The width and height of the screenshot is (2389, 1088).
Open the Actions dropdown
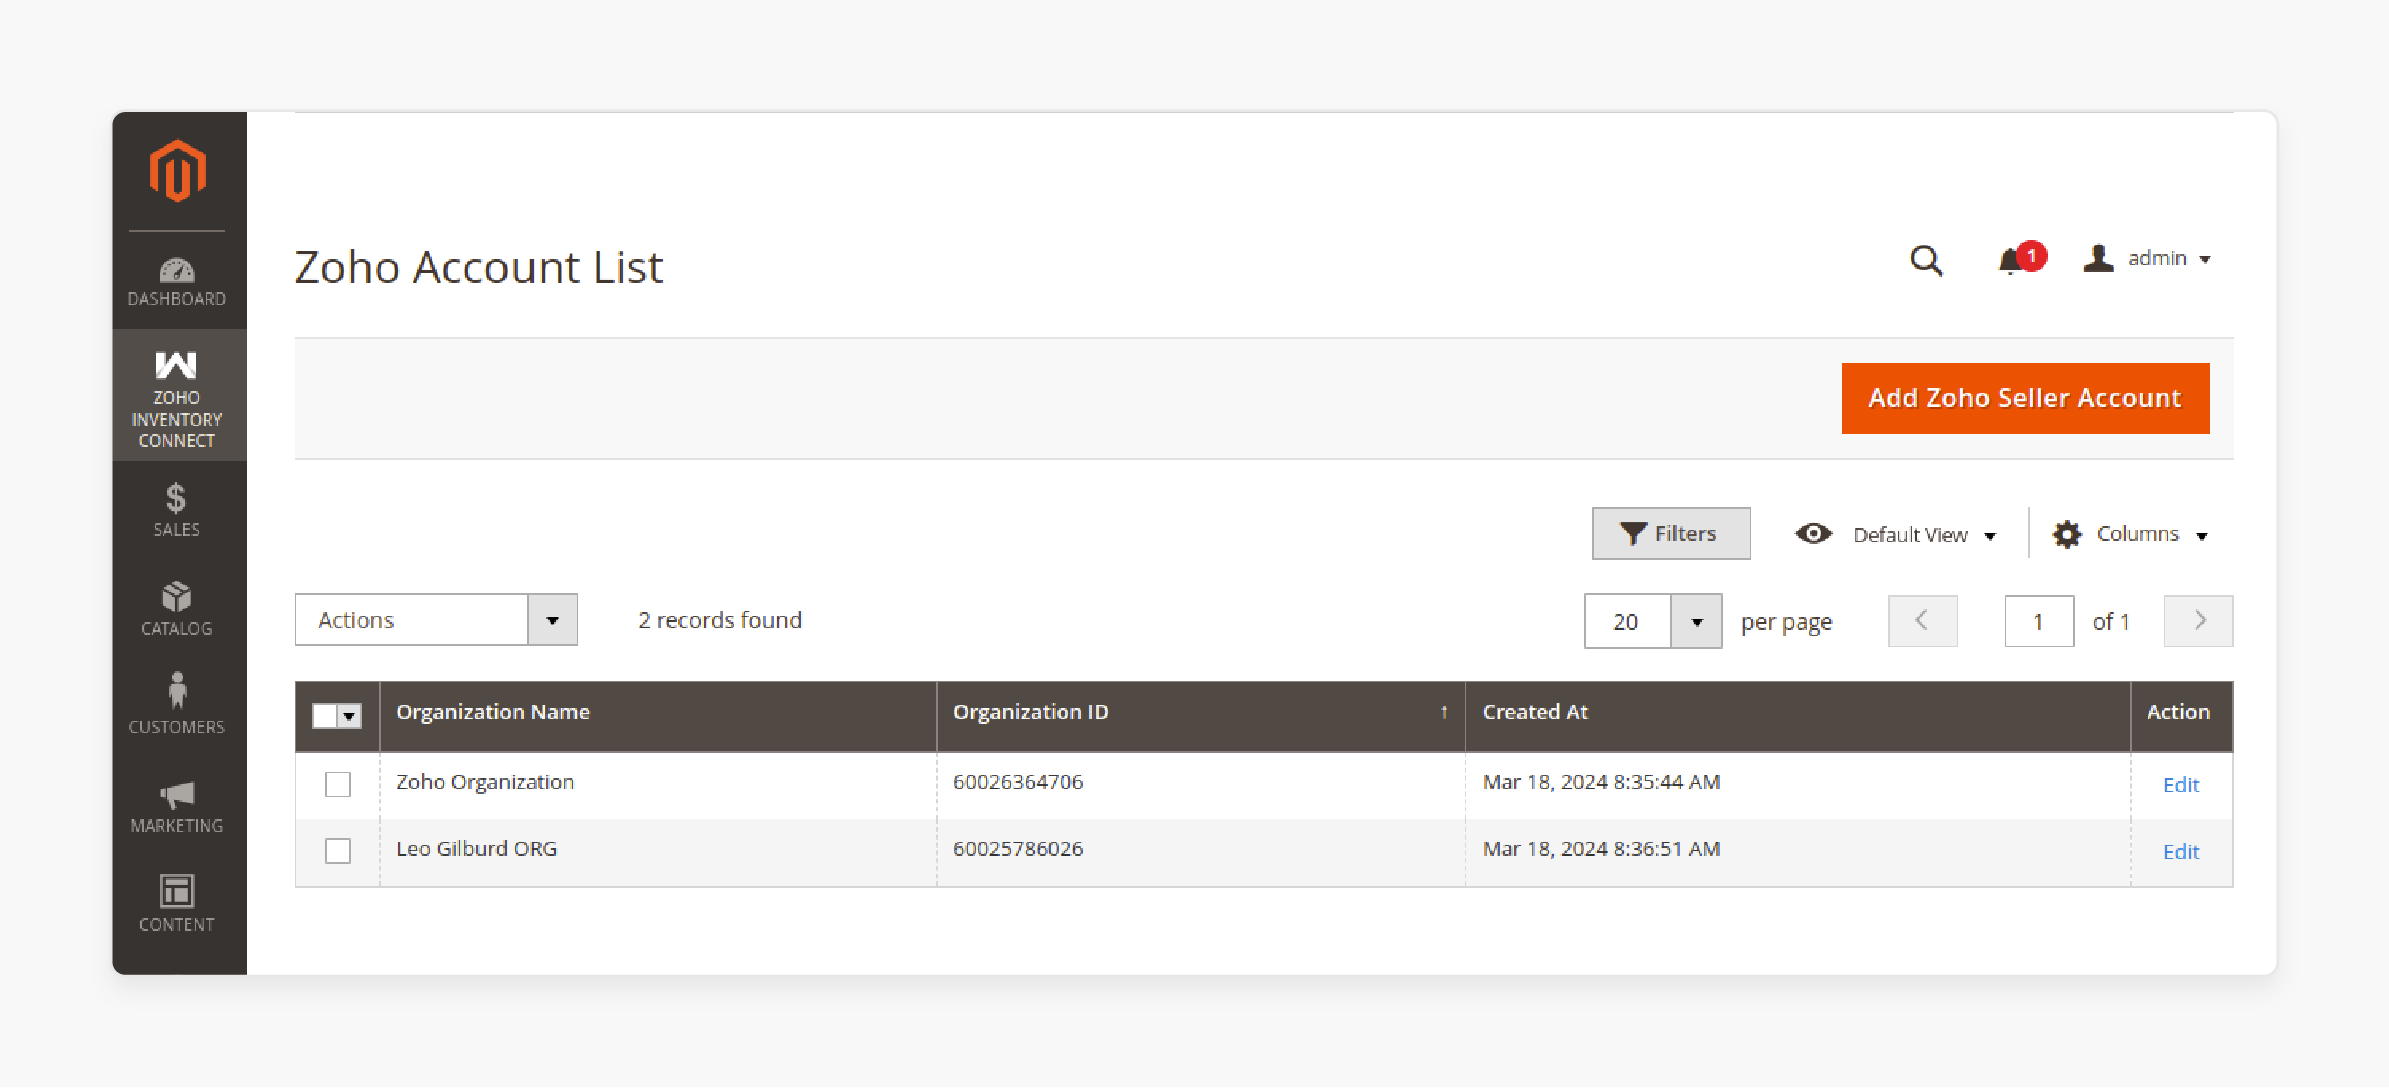(436, 620)
